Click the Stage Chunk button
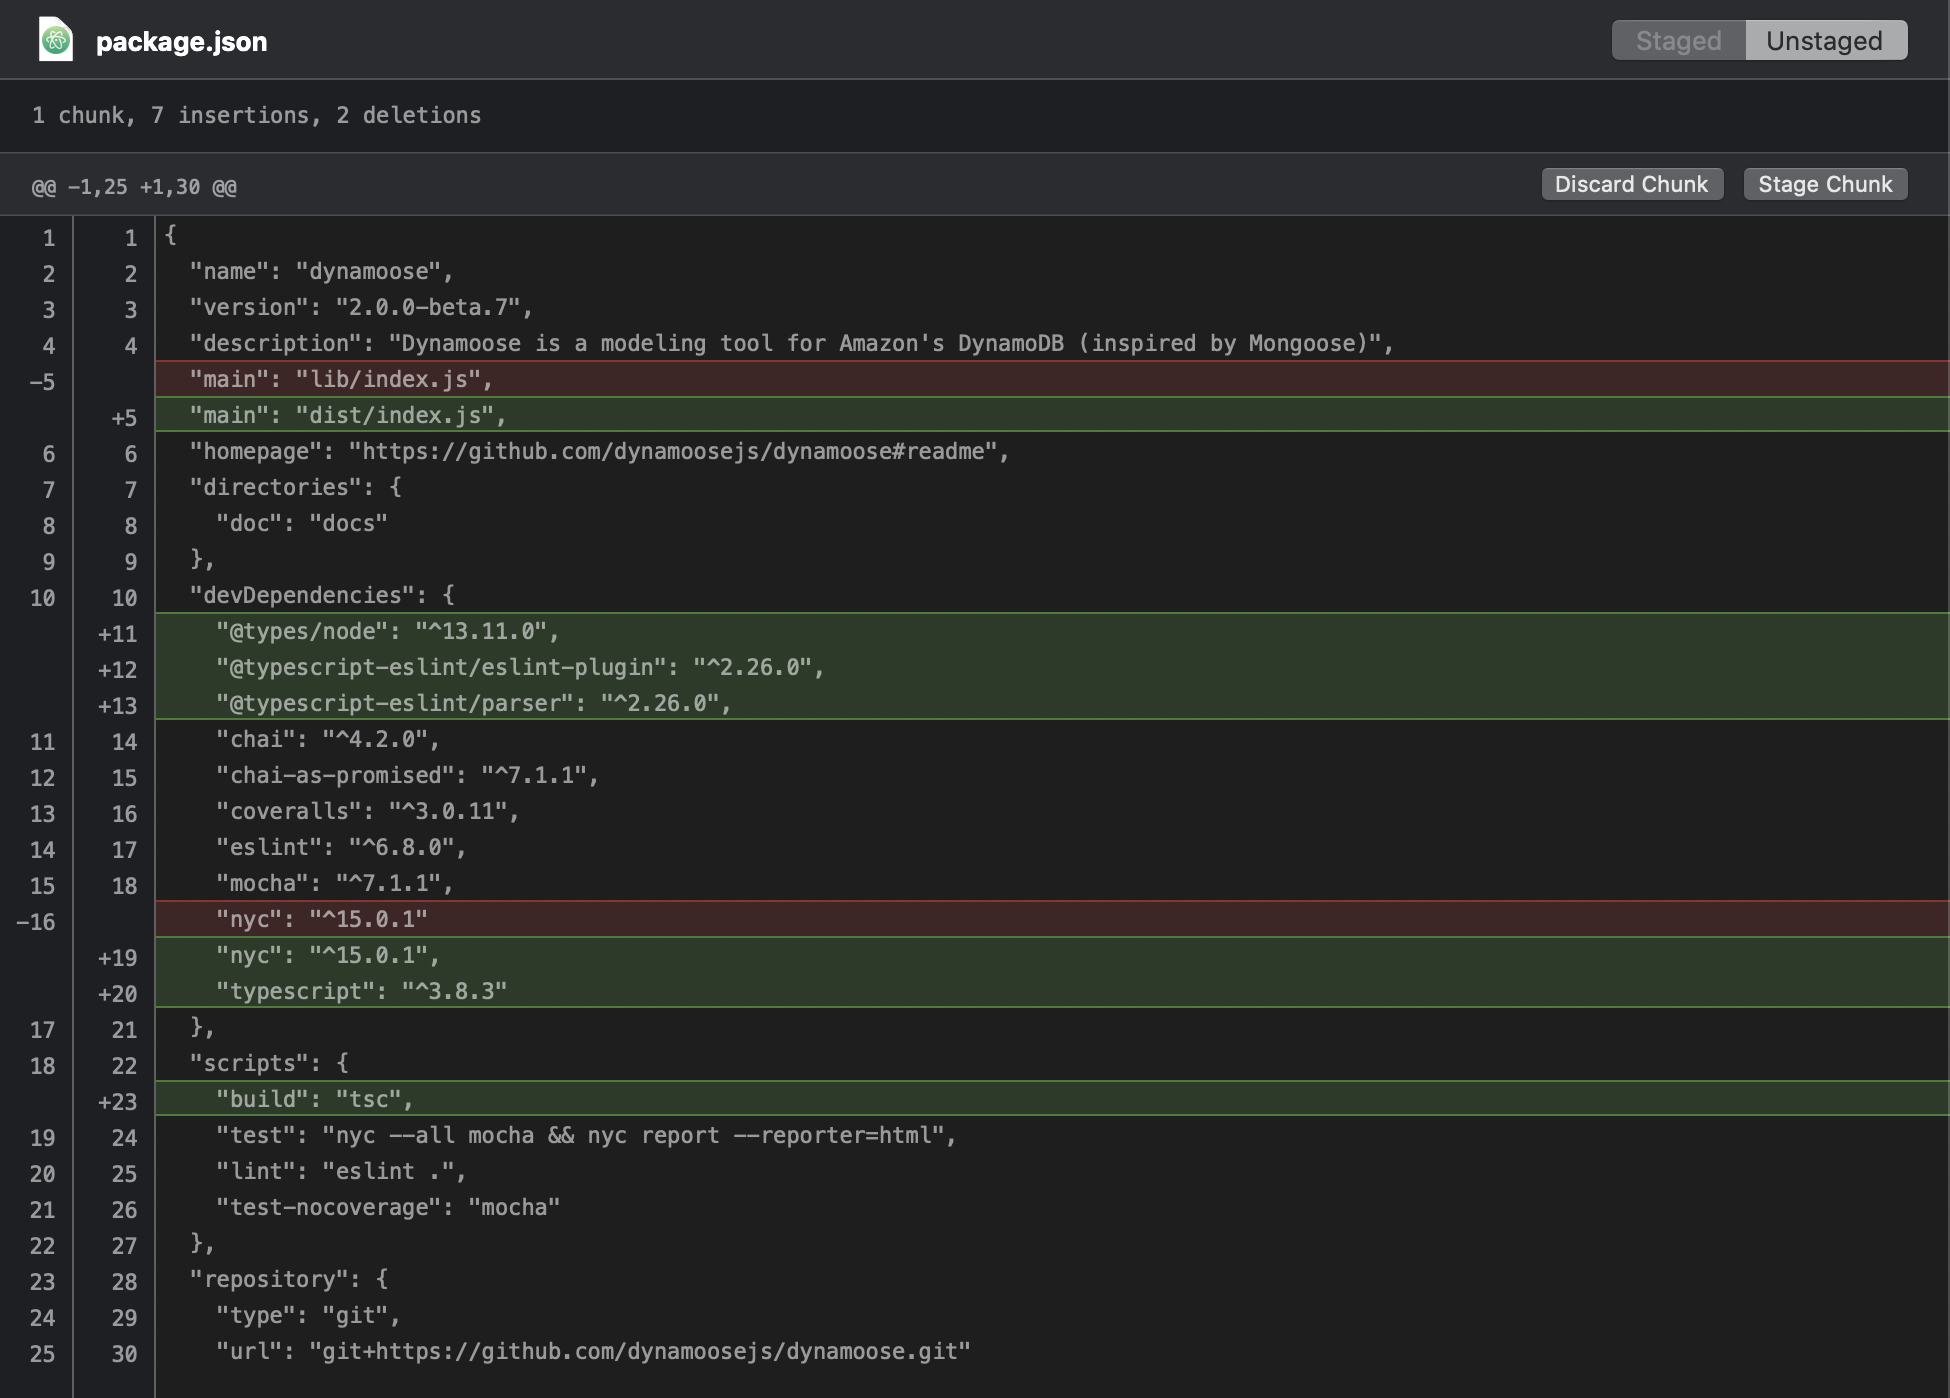This screenshot has width=1950, height=1398. 1825,184
